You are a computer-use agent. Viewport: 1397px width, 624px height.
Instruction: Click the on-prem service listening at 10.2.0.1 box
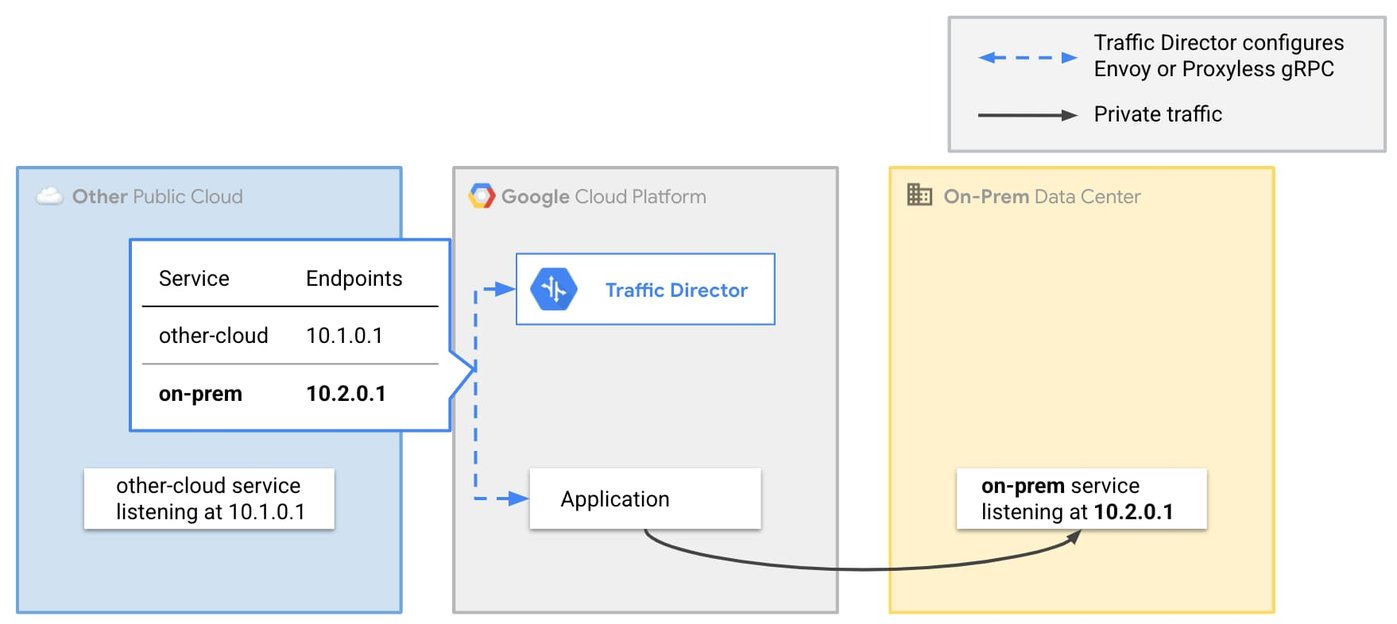pyautogui.click(x=1081, y=499)
